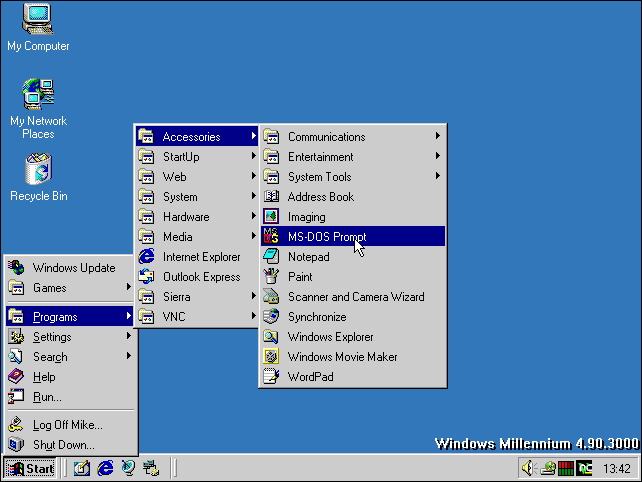Click the network quick launch icon
Screen dimensions: 642x482
[x=151, y=468]
